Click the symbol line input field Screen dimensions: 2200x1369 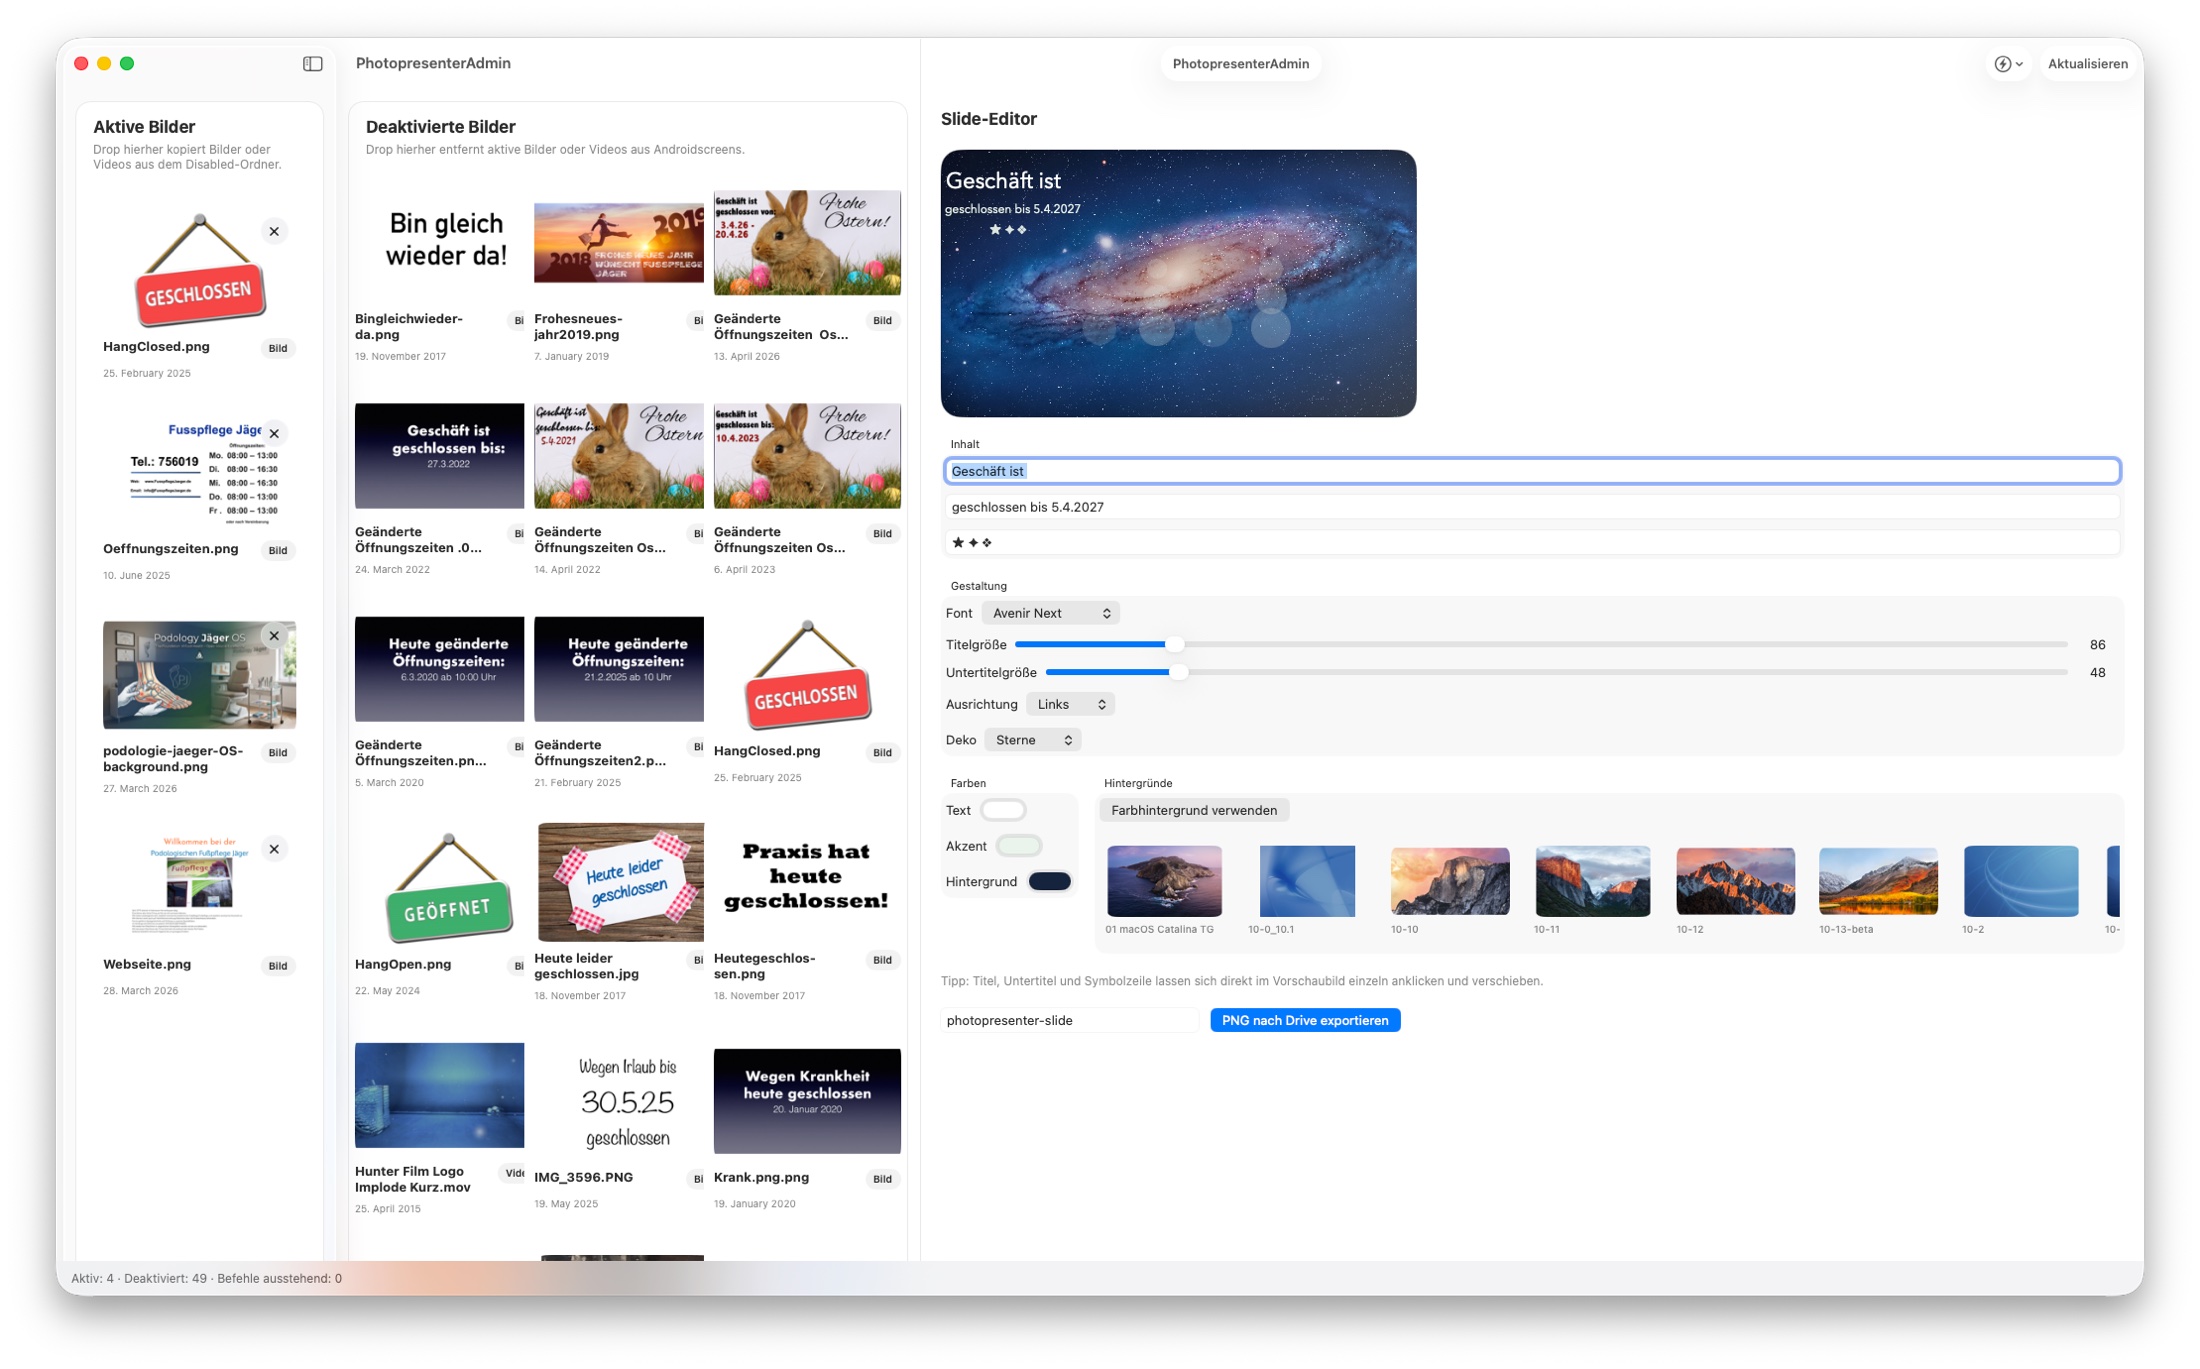1532,543
